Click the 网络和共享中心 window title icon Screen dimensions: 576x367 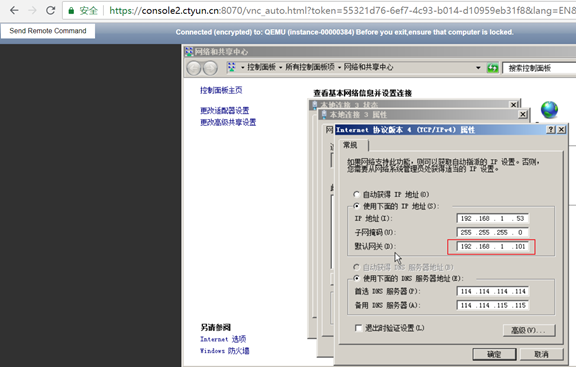pyautogui.click(x=189, y=51)
